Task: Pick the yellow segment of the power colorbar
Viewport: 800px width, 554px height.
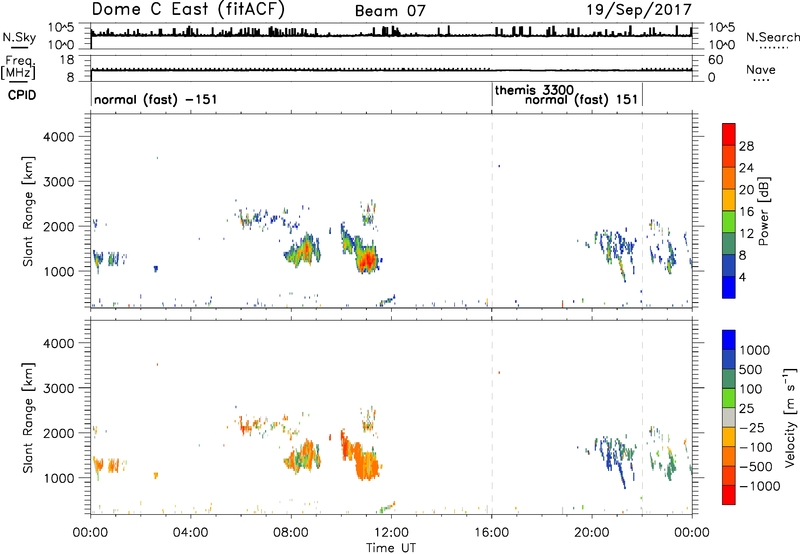Action: (729, 200)
